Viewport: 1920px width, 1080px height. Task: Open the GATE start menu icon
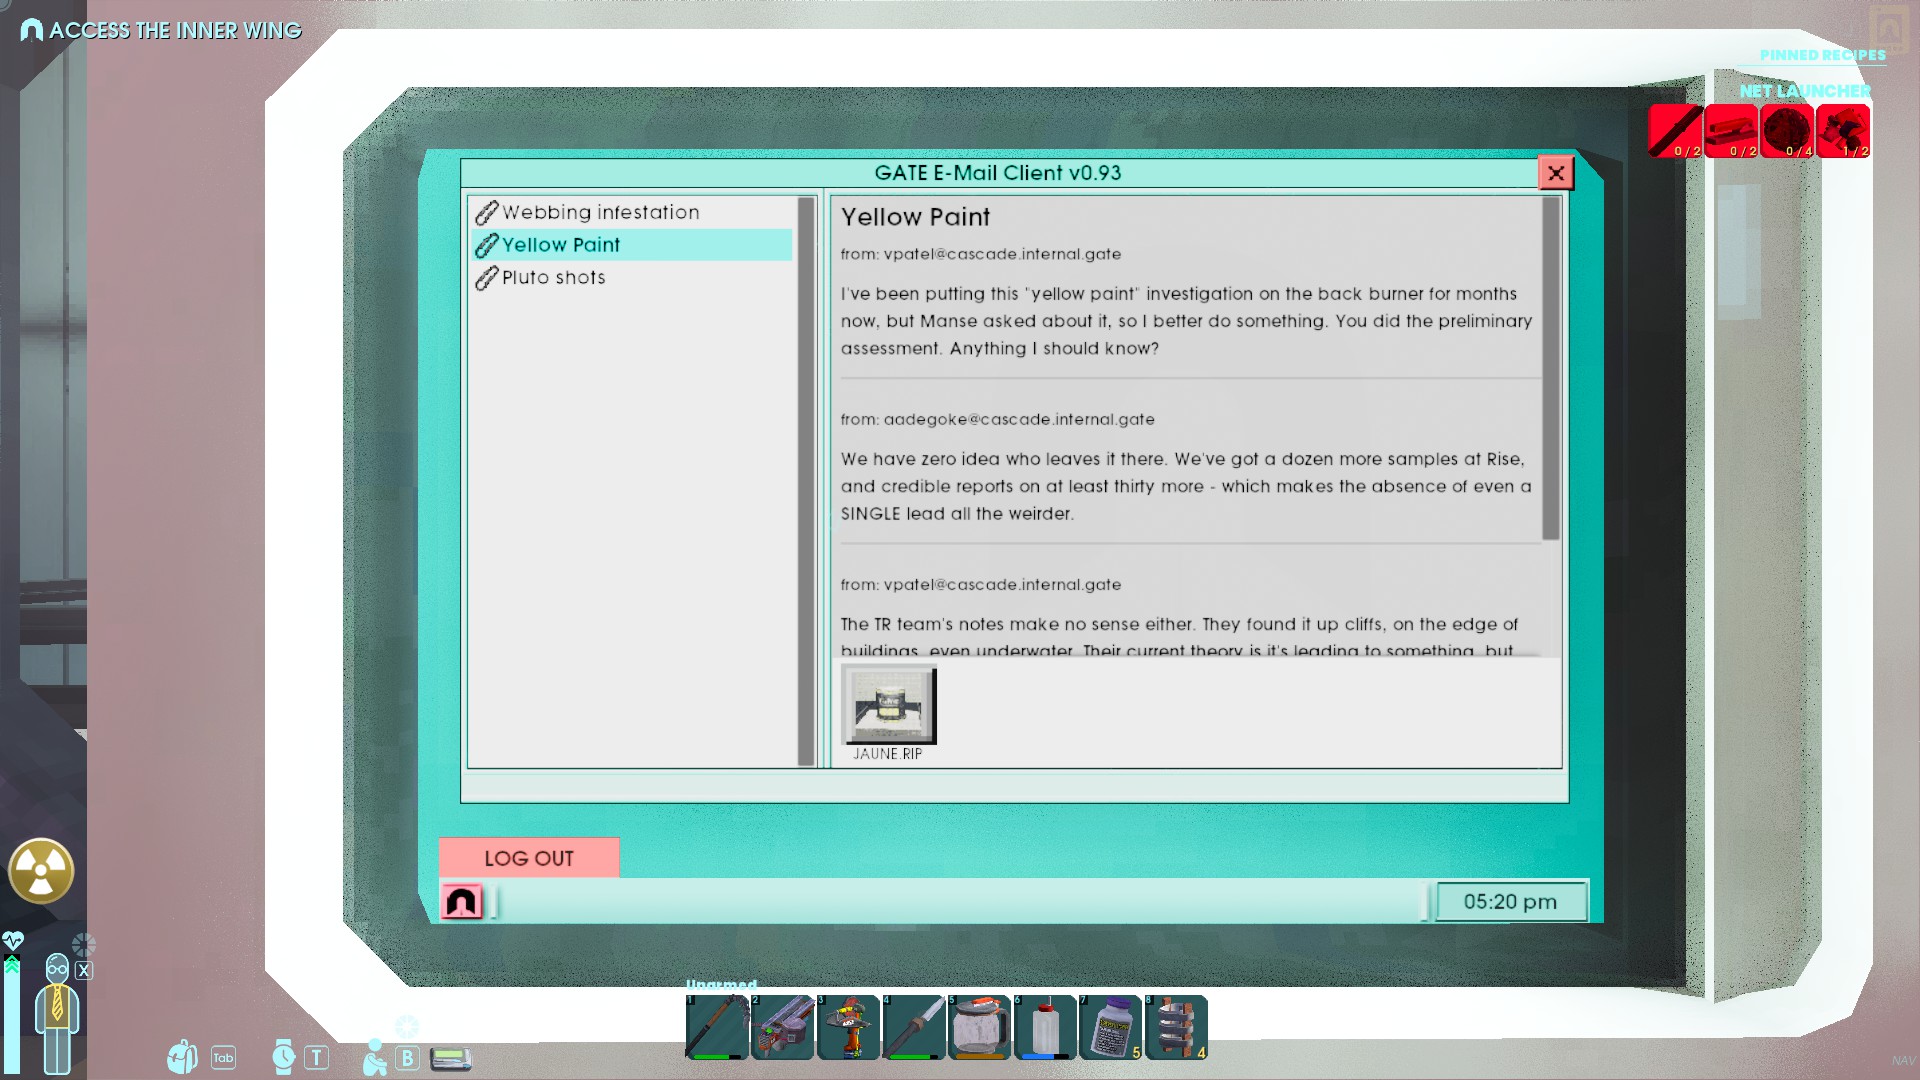tap(462, 902)
